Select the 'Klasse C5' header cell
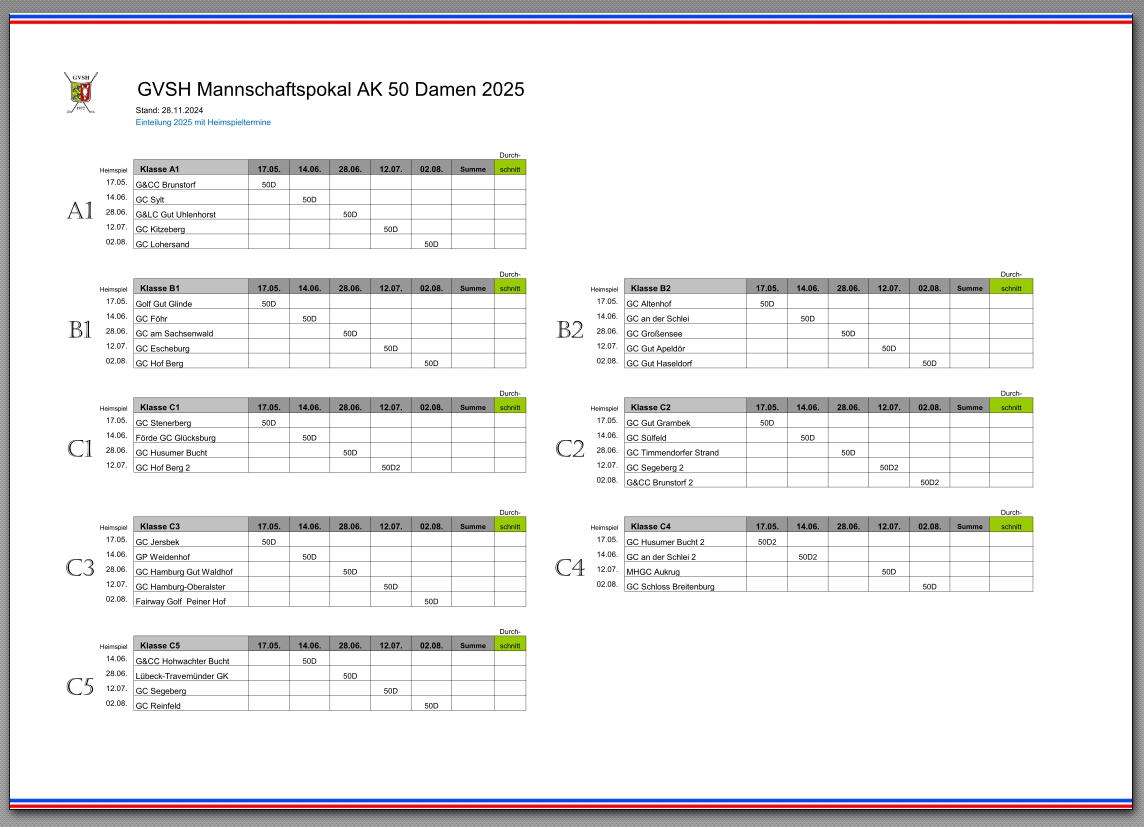Image resolution: width=1144 pixels, height=827 pixels. click(191, 645)
